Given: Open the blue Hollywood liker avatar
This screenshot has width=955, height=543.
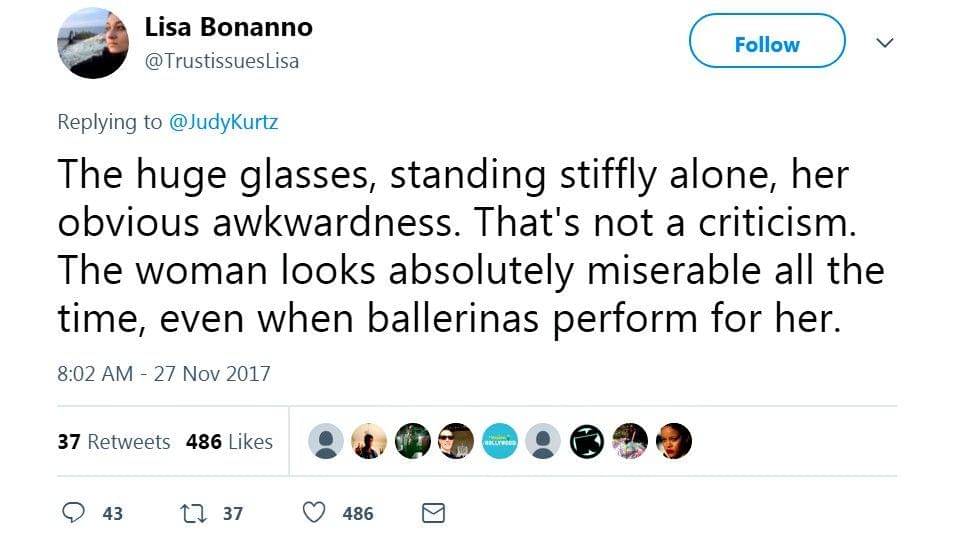Looking at the screenshot, I should (500, 441).
